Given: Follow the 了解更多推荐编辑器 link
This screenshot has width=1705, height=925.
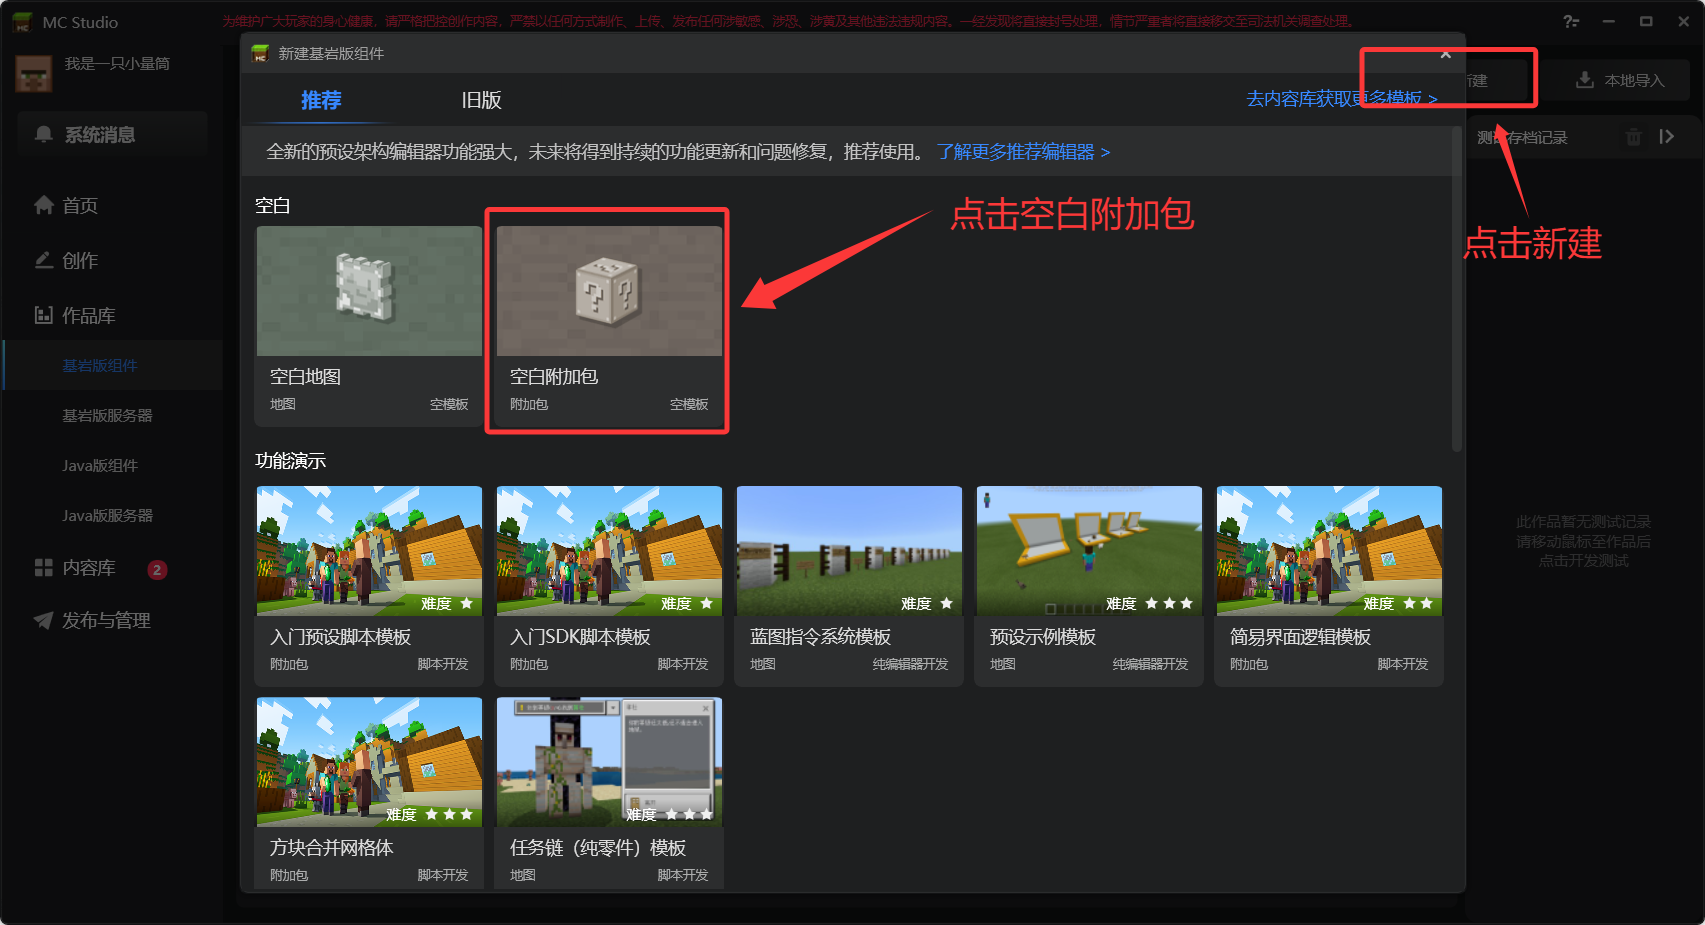Looking at the screenshot, I should (1023, 152).
